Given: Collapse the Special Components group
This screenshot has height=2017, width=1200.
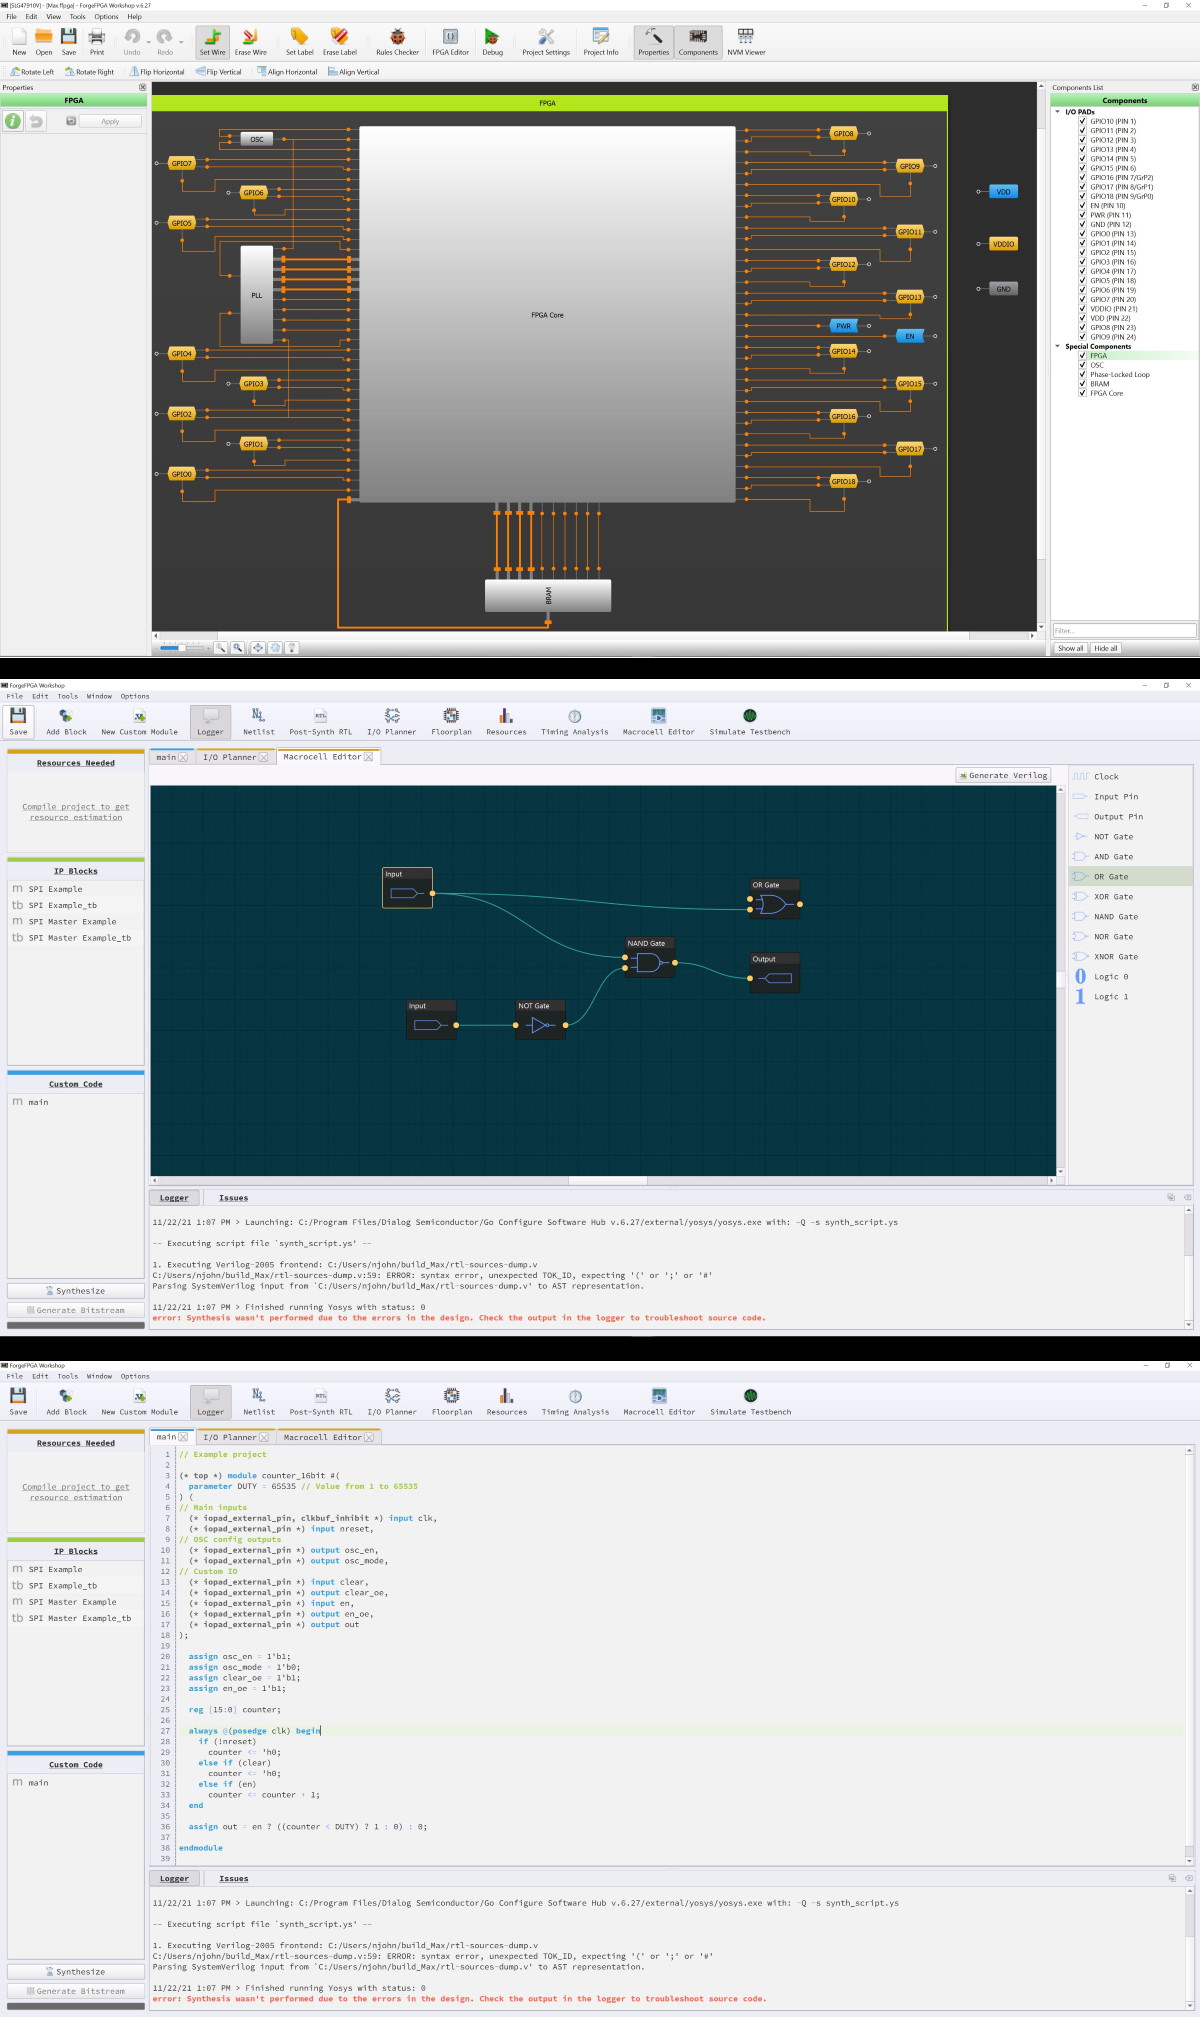Looking at the screenshot, I should coord(1058,347).
